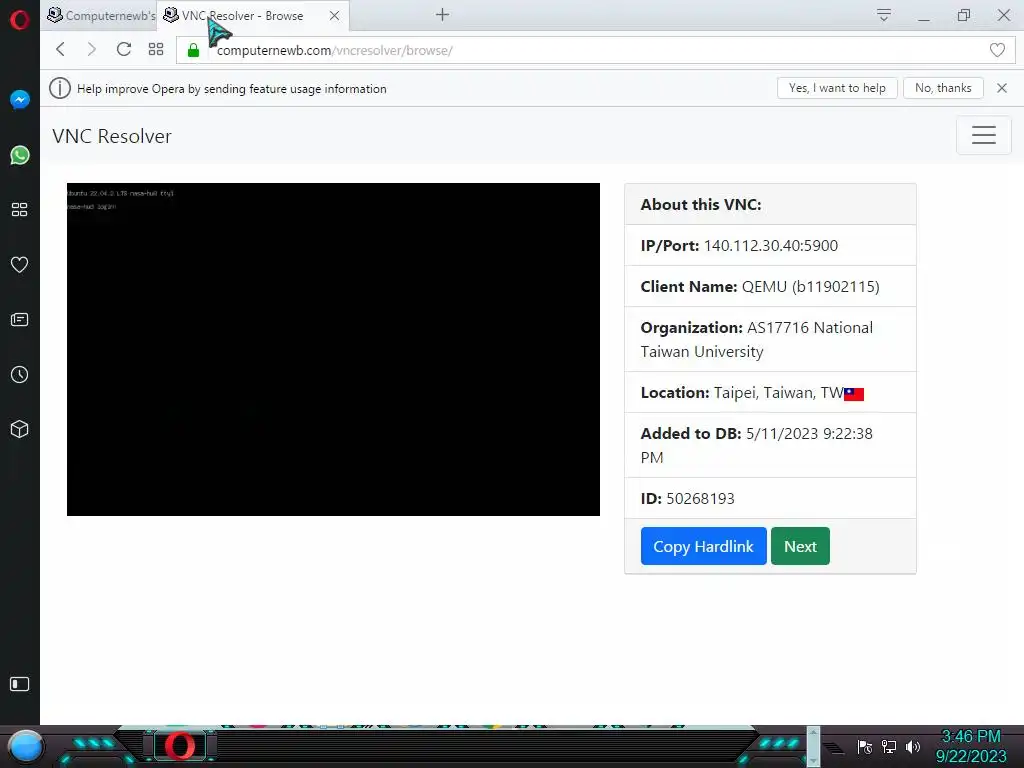This screenshot has height=768, width=1024.
Task: Dismiss the Opera help banner
Action: 1002,88
